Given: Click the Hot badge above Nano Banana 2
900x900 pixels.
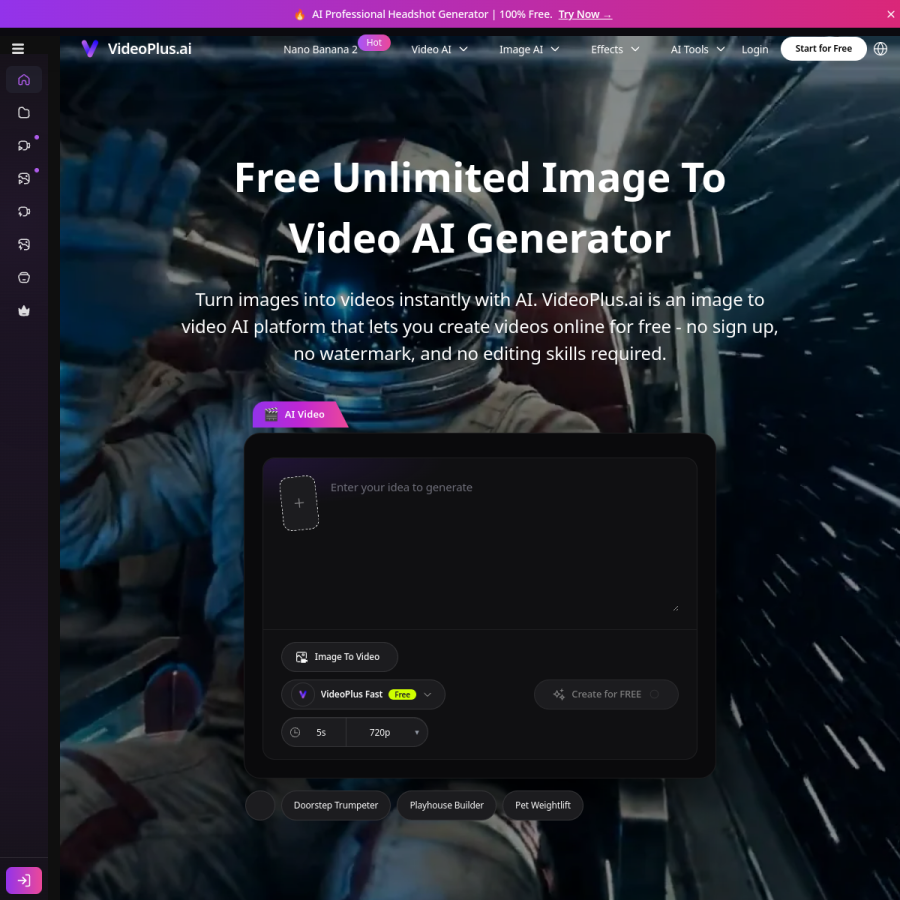Looking at the screenshot, I should (x=374, y=42).
